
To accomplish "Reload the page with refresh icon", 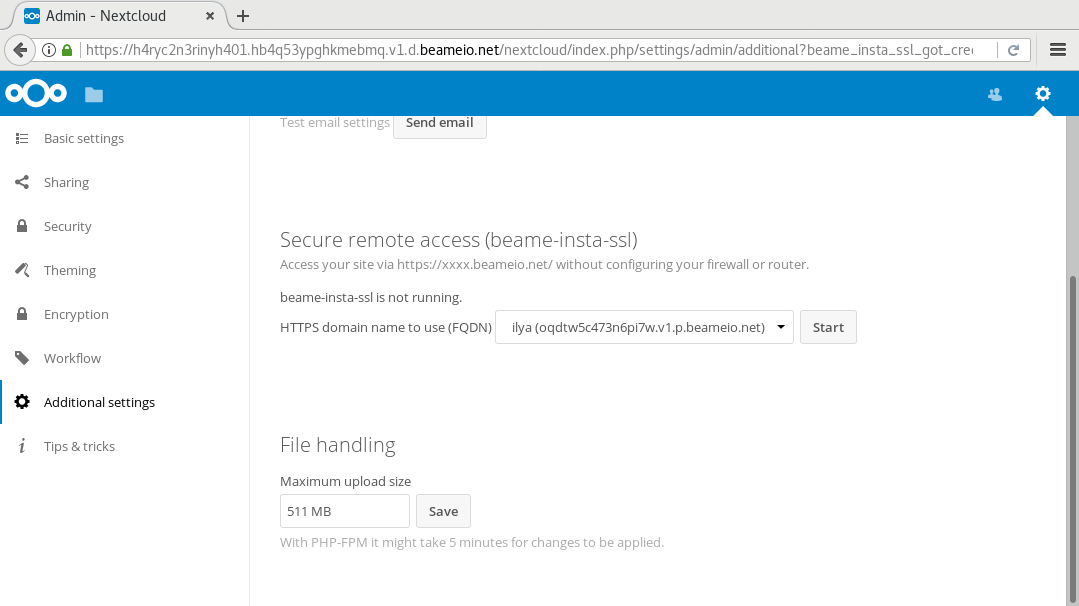I will point(1013,50).
